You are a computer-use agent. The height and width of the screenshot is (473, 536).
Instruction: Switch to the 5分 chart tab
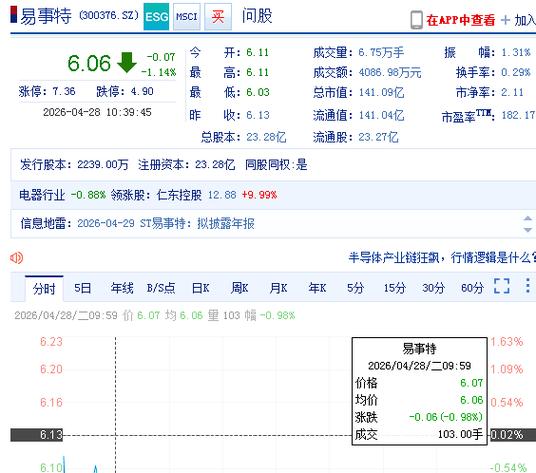point(356,288)
